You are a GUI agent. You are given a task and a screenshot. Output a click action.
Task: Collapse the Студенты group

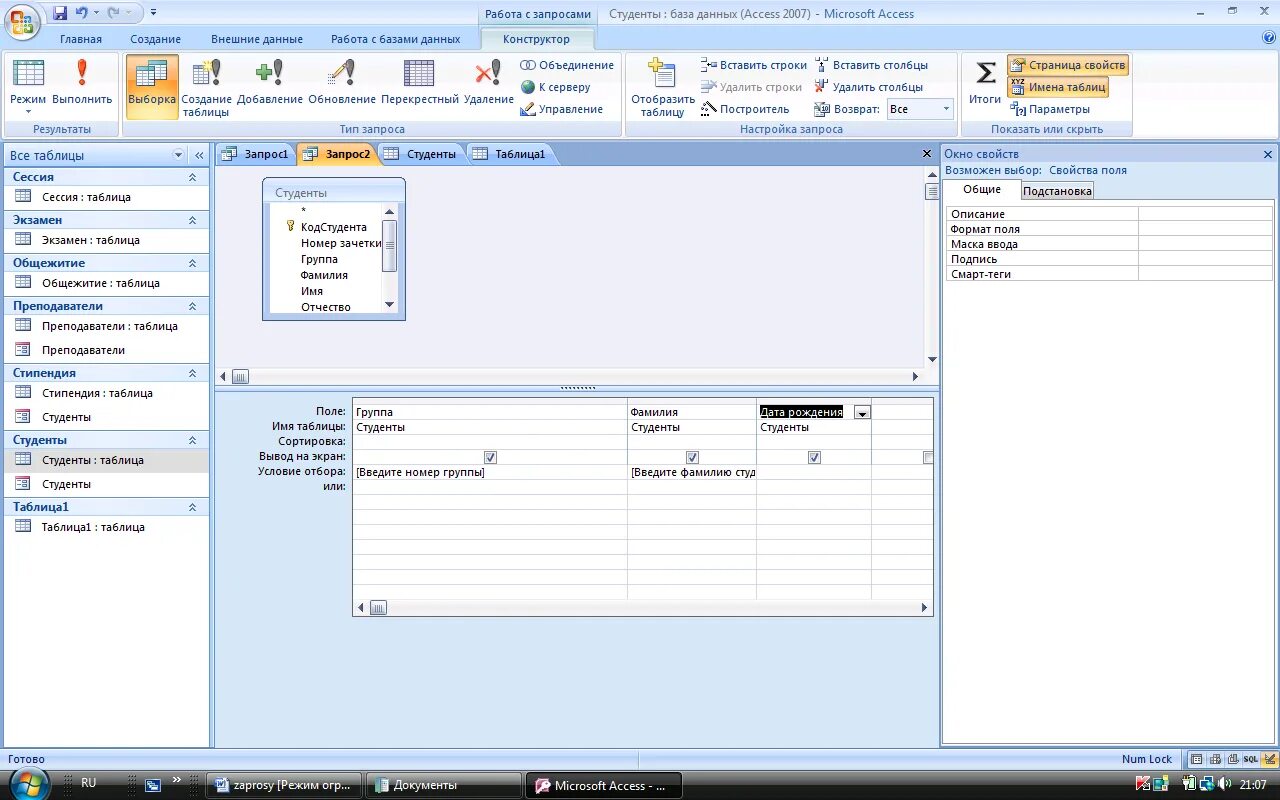[x=192, y=440]
